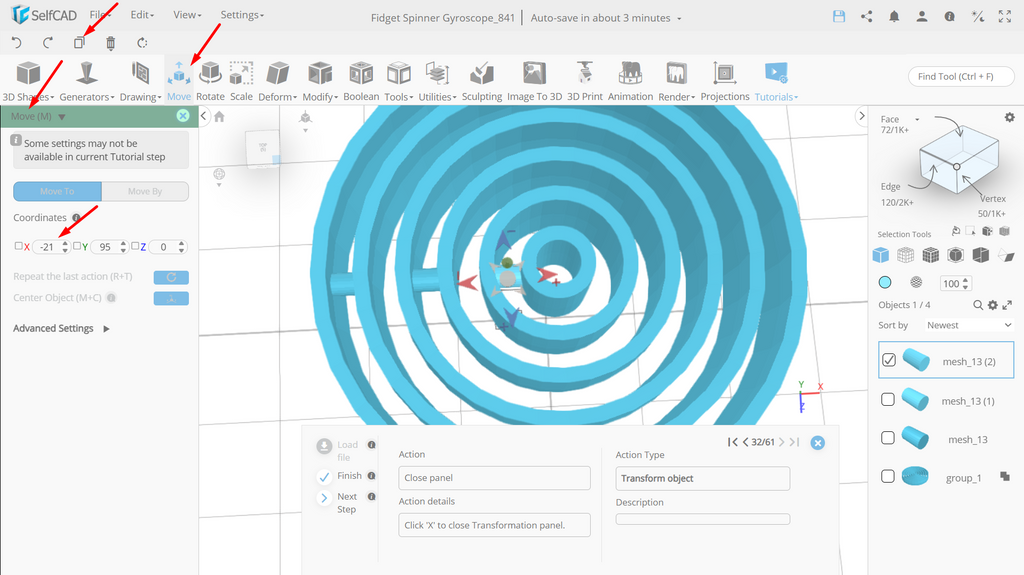Switch to the Move By tab
This screenshot has height=575, width=1024.
[145, 191]
